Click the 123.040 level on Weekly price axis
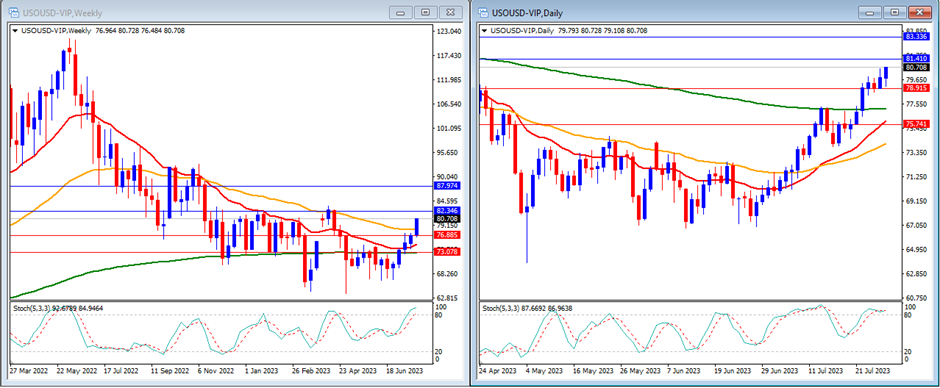The width and height of the screenshot is (940, 388). 448,31
